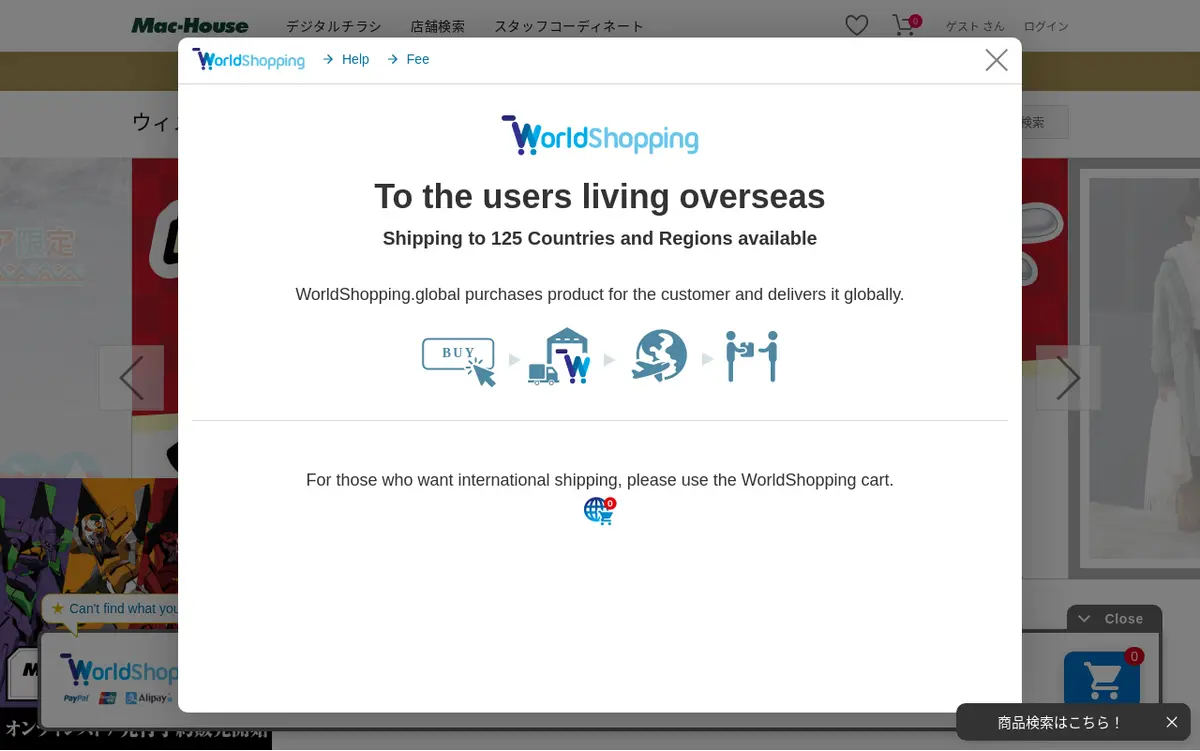Collapse the WorldShopping cart widget with Close

point(1114,619)
